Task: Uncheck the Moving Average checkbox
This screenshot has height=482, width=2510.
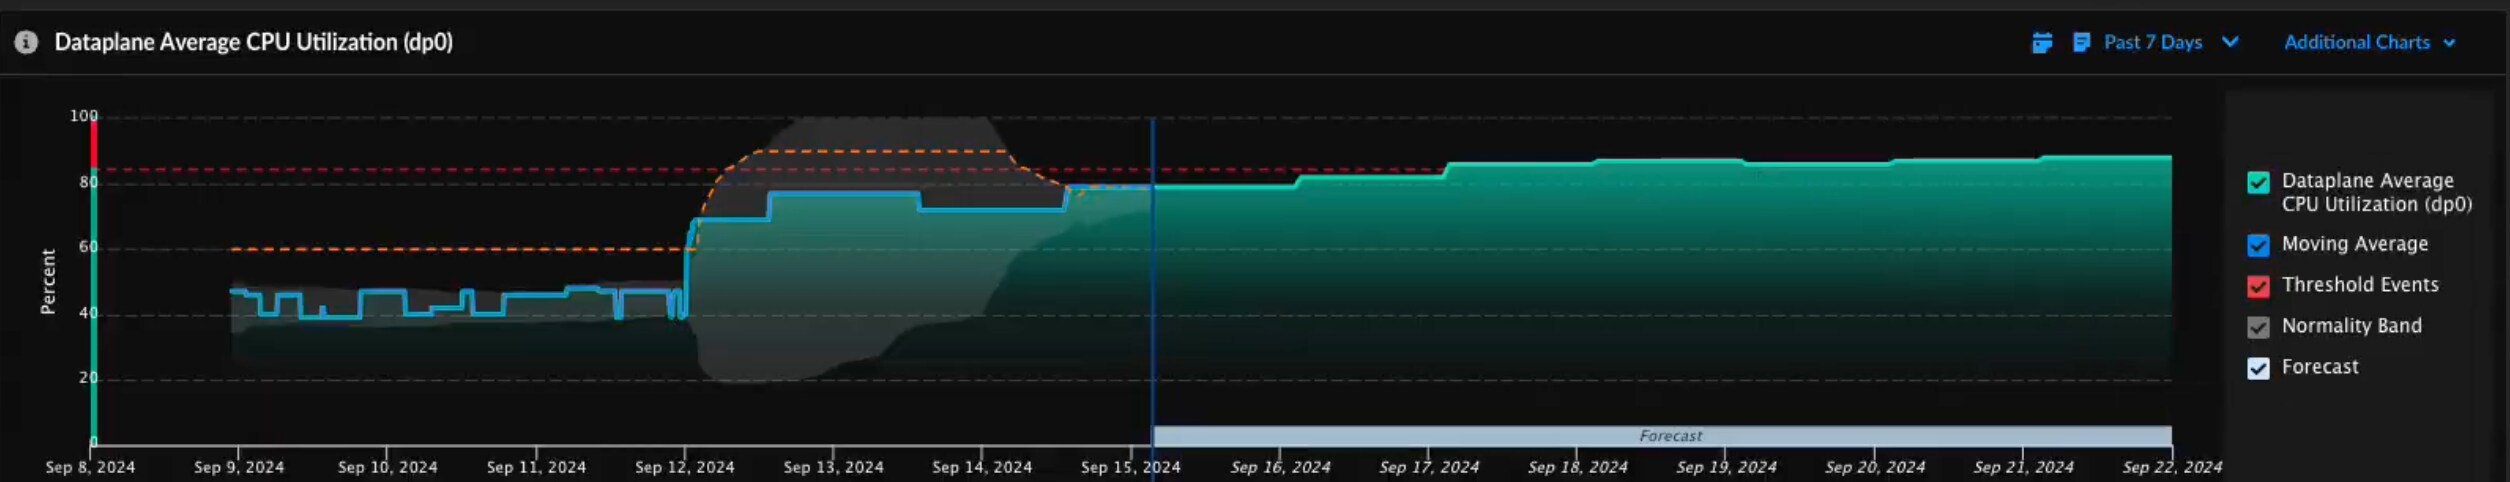Action: click(2258, 245)
